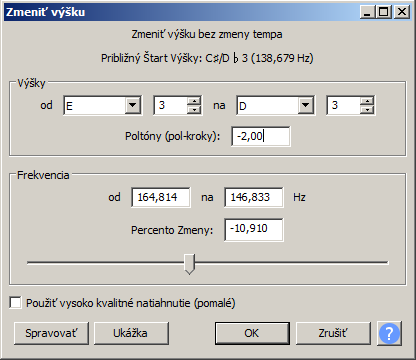Click the Spravovať button
The width and height of the screenshot is (416, 360).
pyautogui.click(x=51, y=333)
